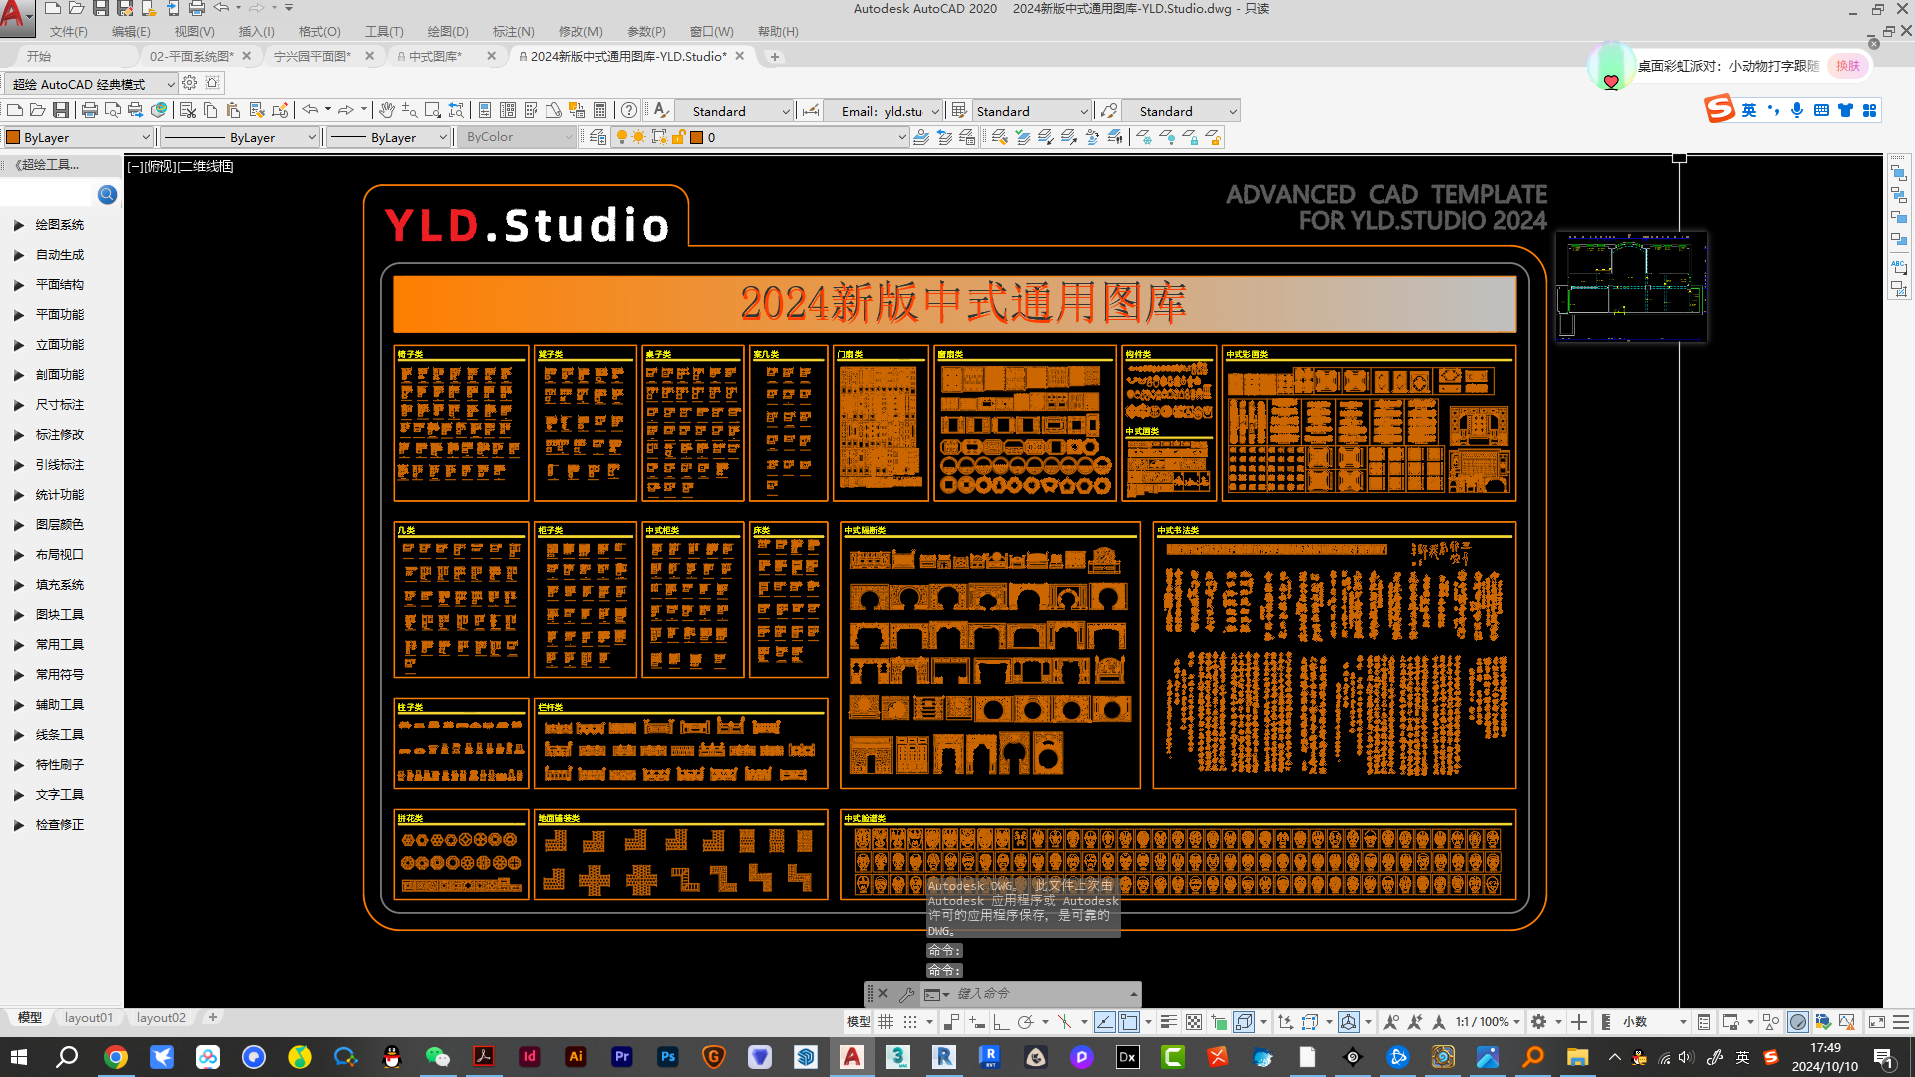The width and height of the screenshot is (1915, 1077).
Task: Click the Make Object's Layer Current icon
Action: (x=921, y=137)
